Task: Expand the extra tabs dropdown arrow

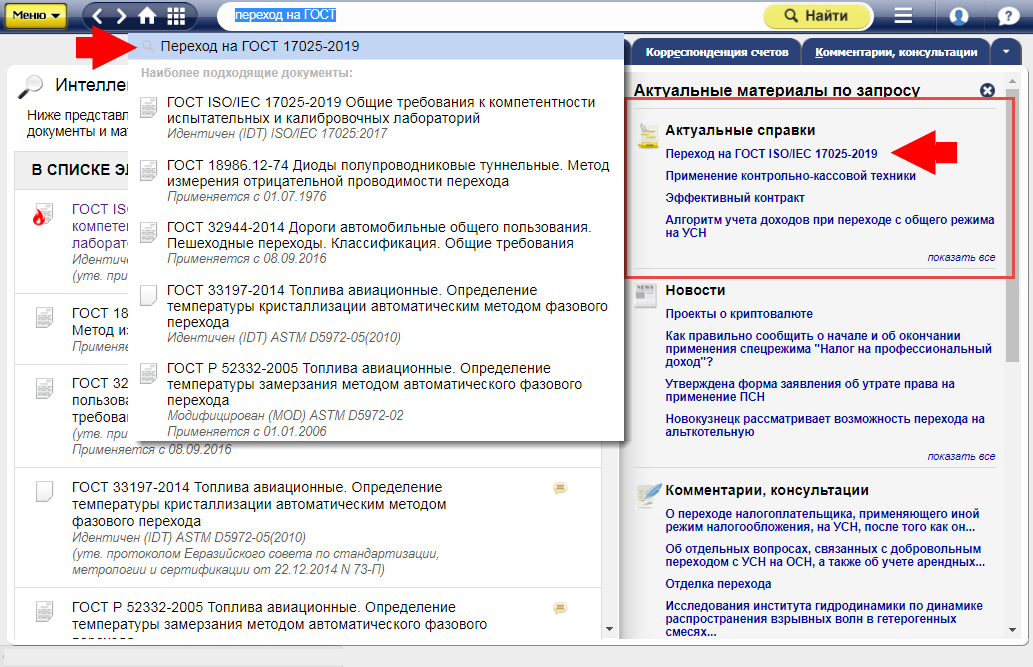Action: [1005, 51]
